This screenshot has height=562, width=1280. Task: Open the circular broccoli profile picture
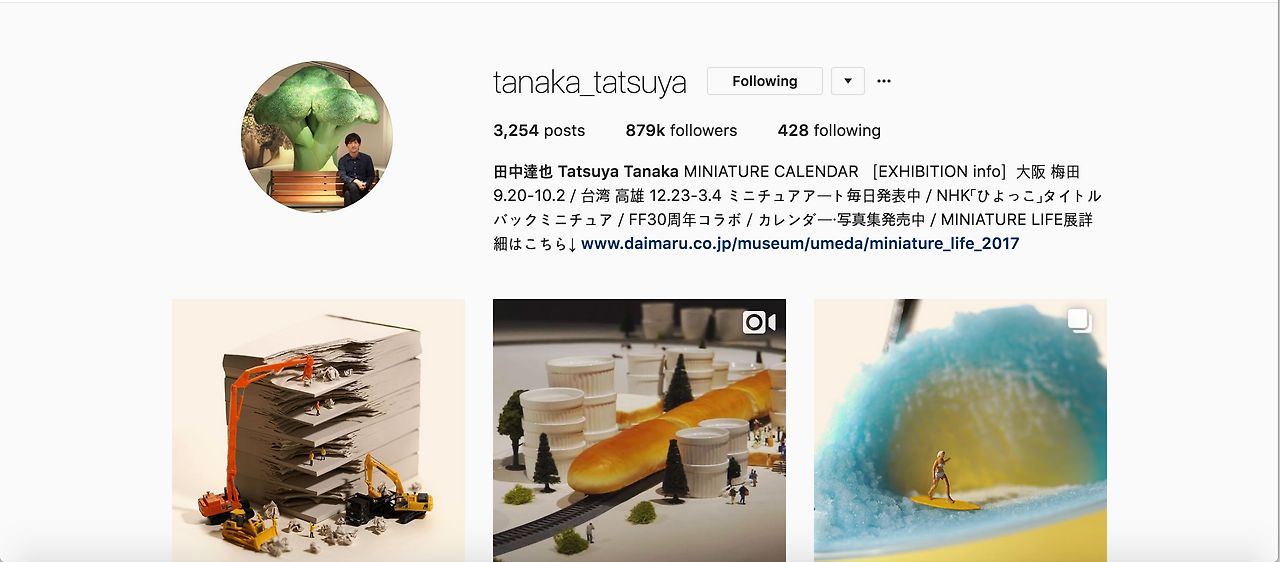(317, 137)
